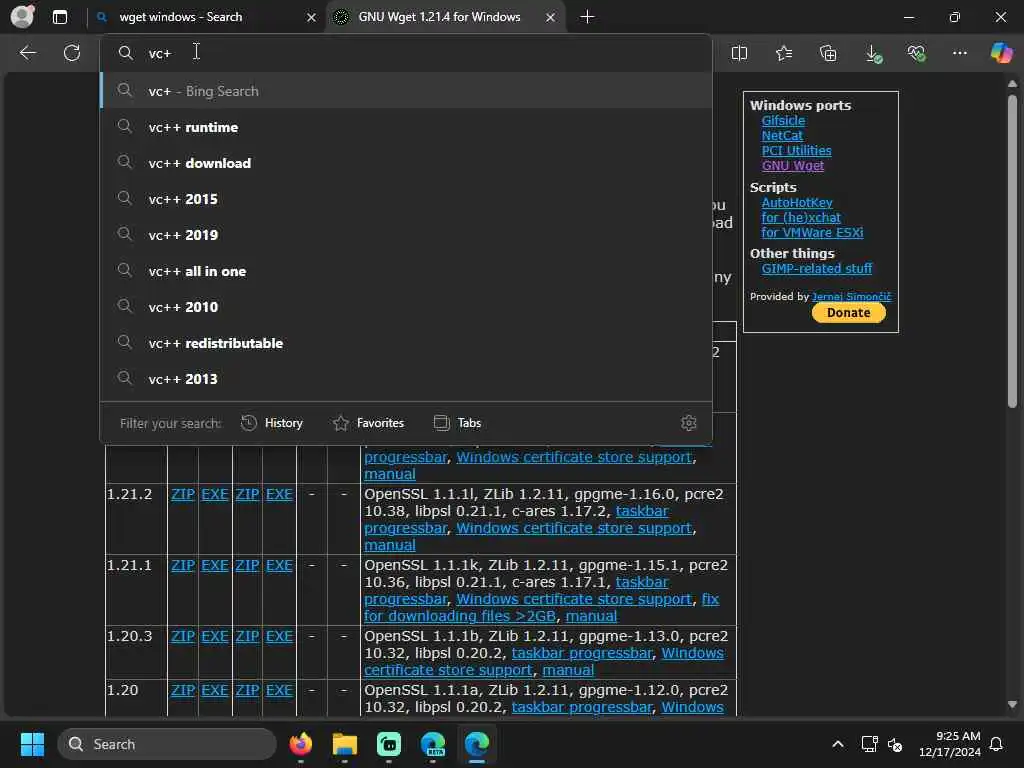1024x768 pixels.
Task: Open the Gifsicle link in Windows ports
Action: click(x=783, y=120)
